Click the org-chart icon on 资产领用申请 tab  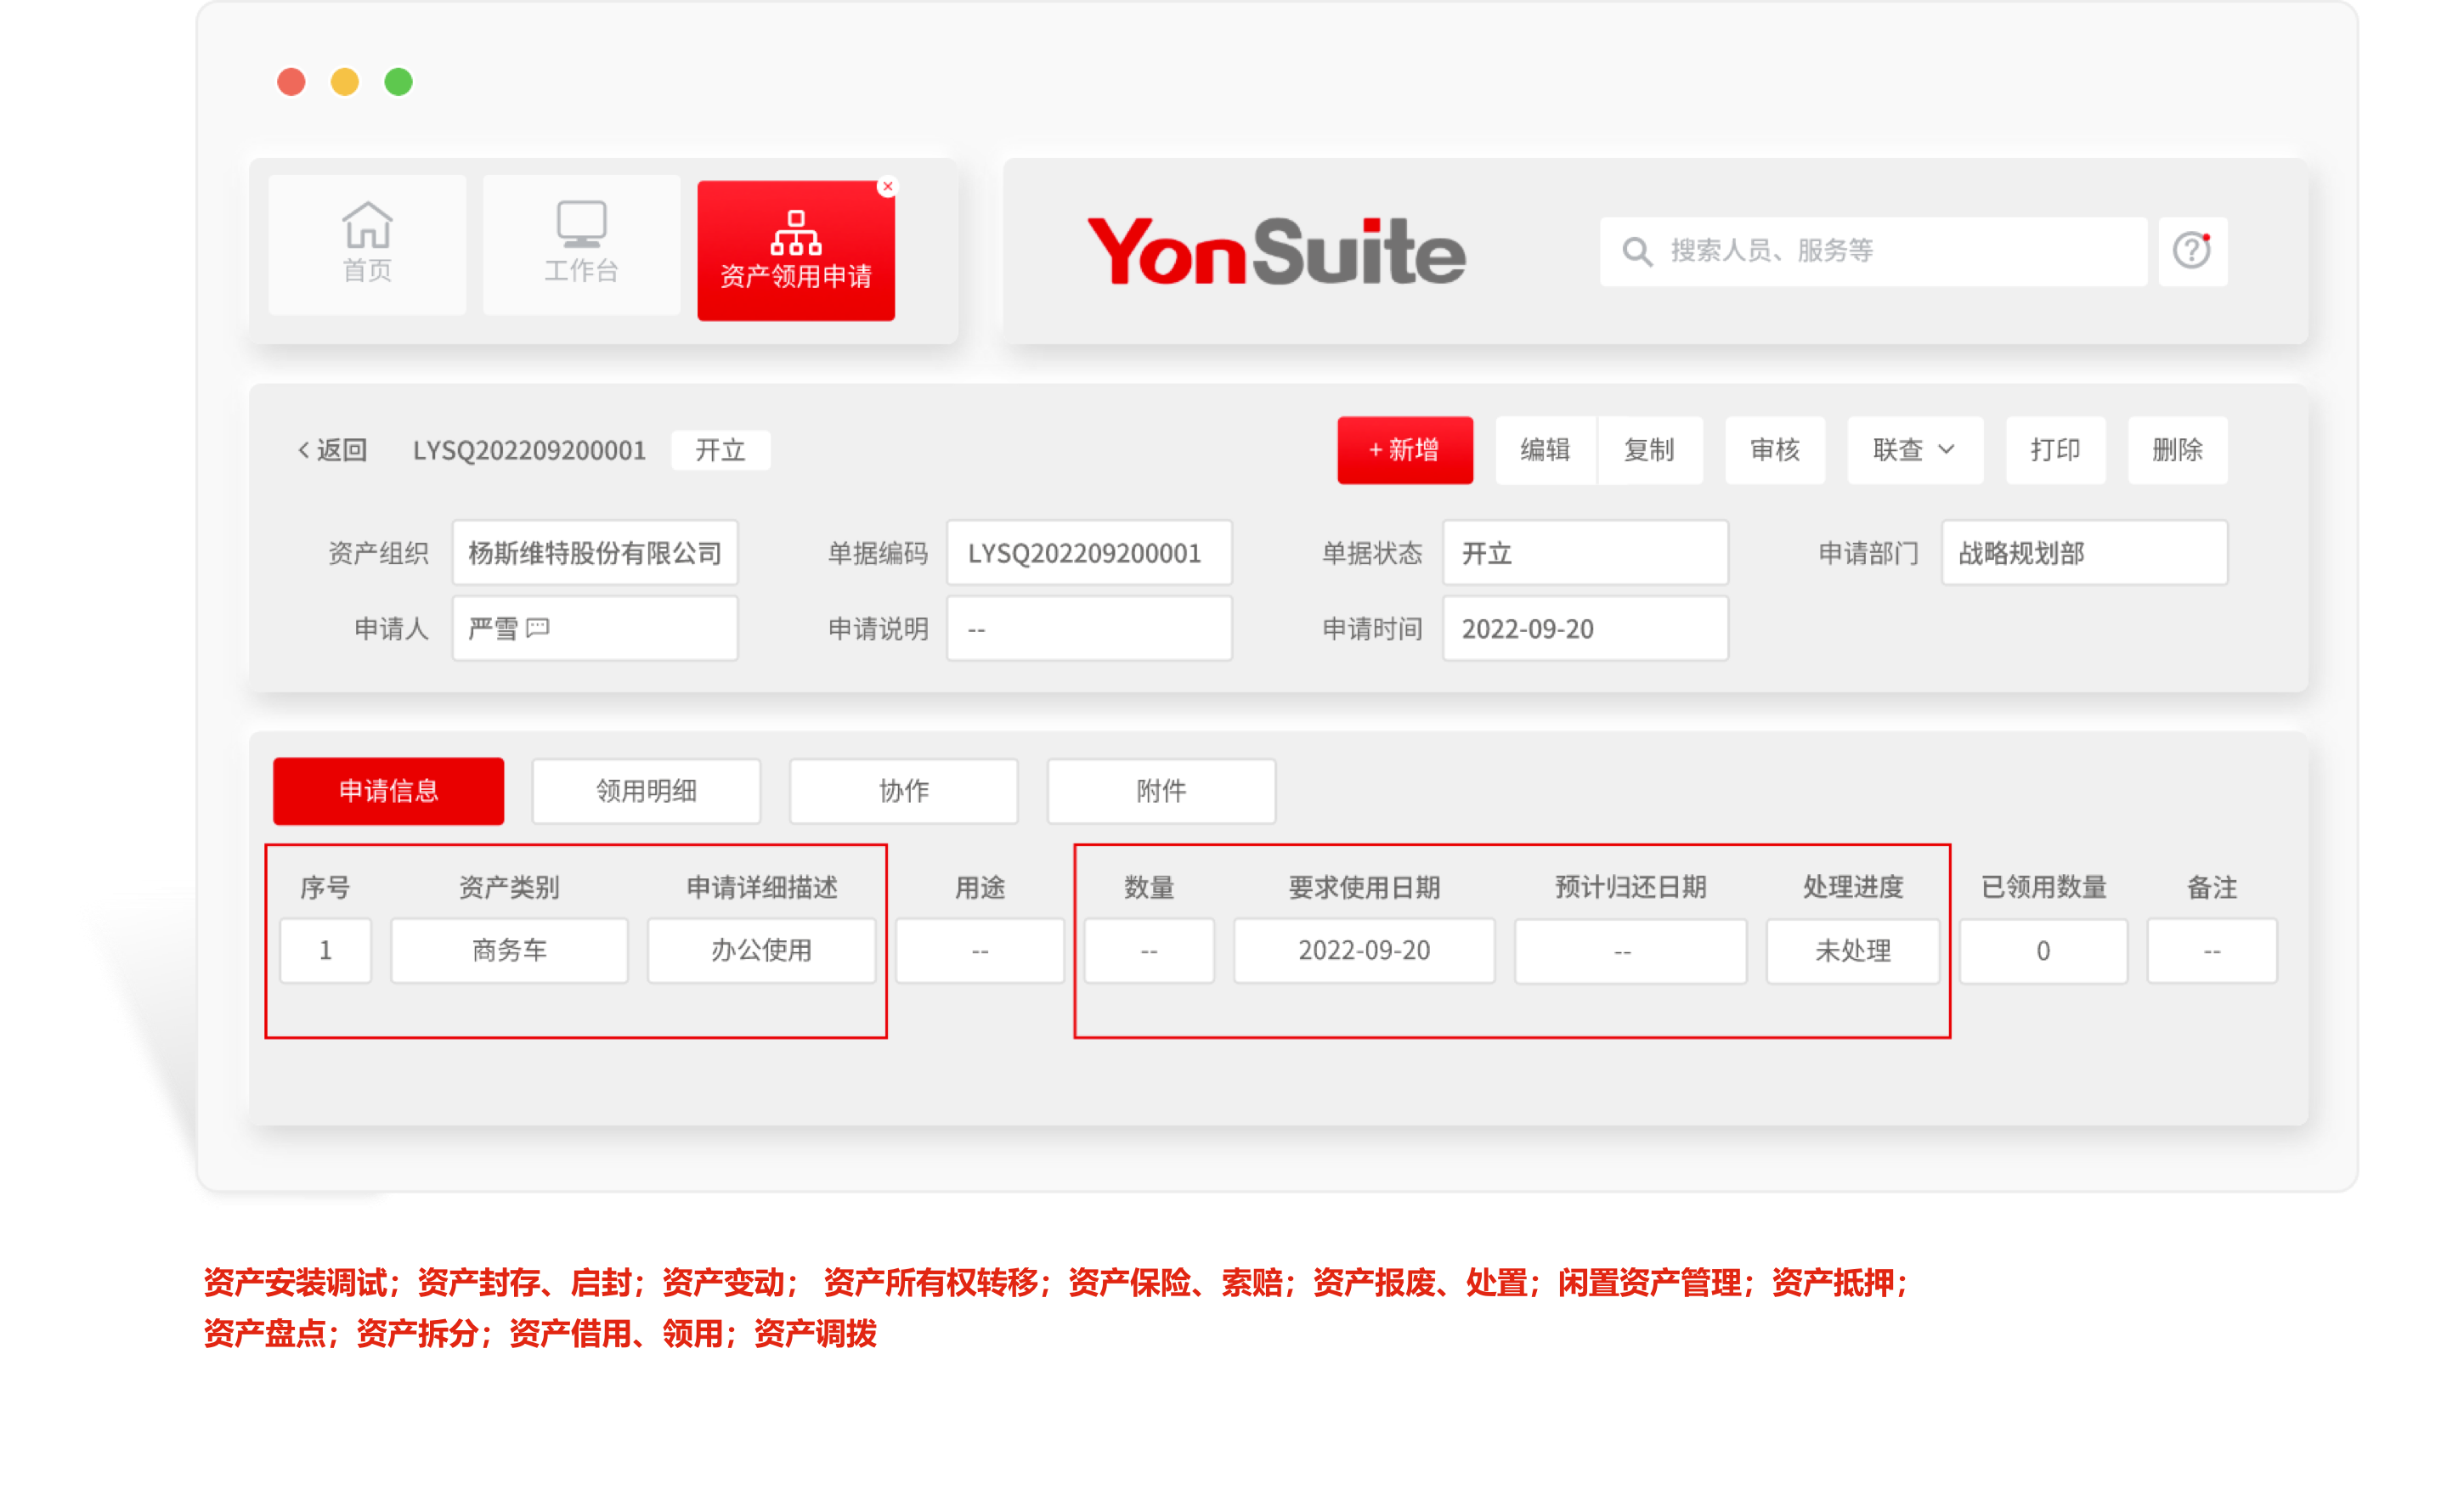click(x=795, y=235)
